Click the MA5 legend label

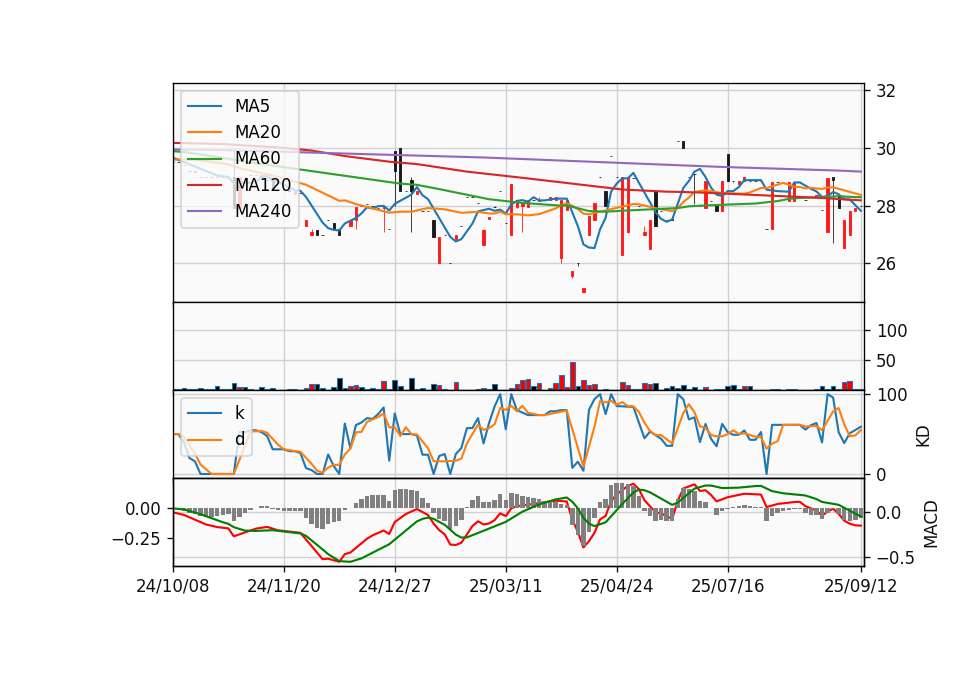click(x=252, y=106)
